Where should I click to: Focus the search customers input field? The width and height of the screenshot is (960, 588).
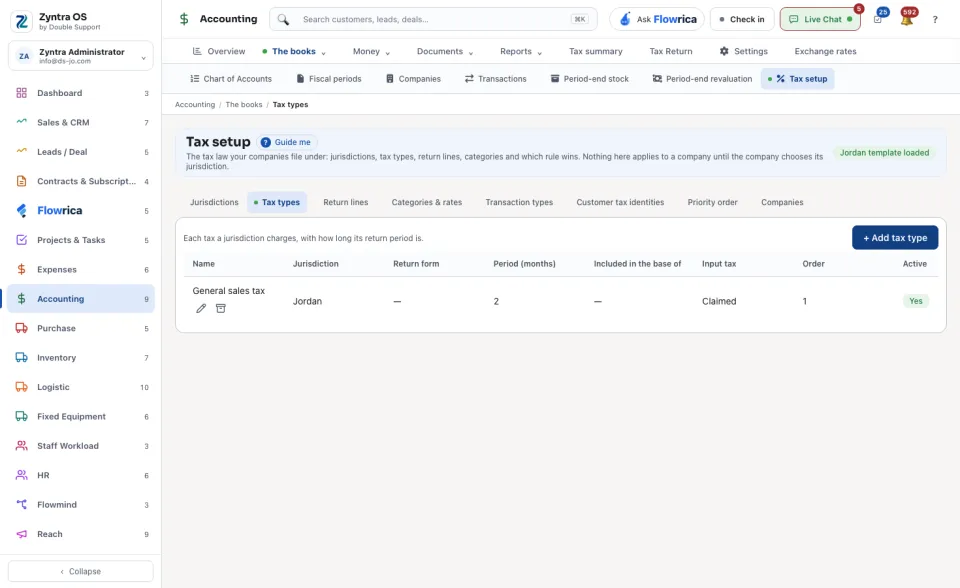tap(433, 20)
